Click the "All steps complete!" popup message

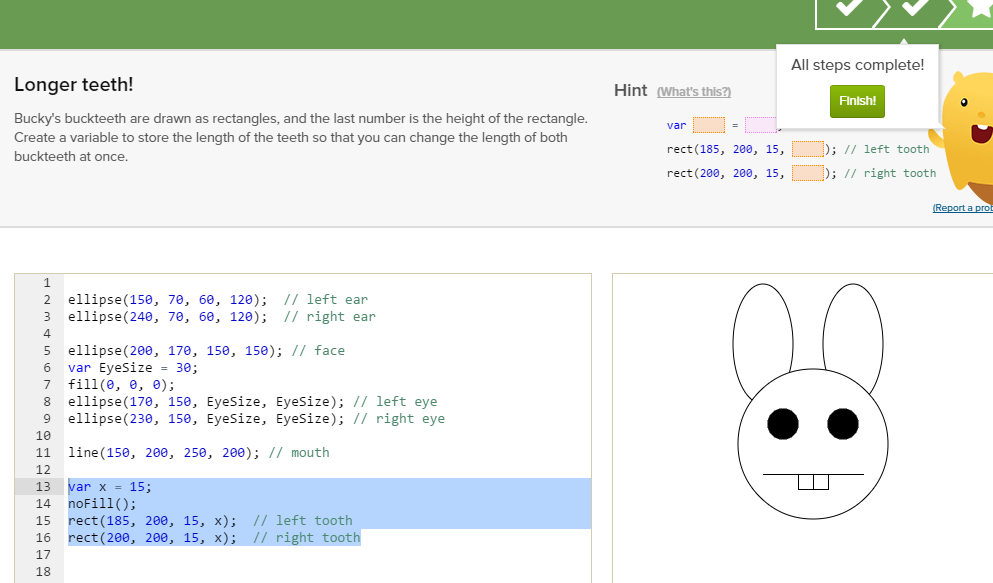pyautogui.click(x=857, y=64)
